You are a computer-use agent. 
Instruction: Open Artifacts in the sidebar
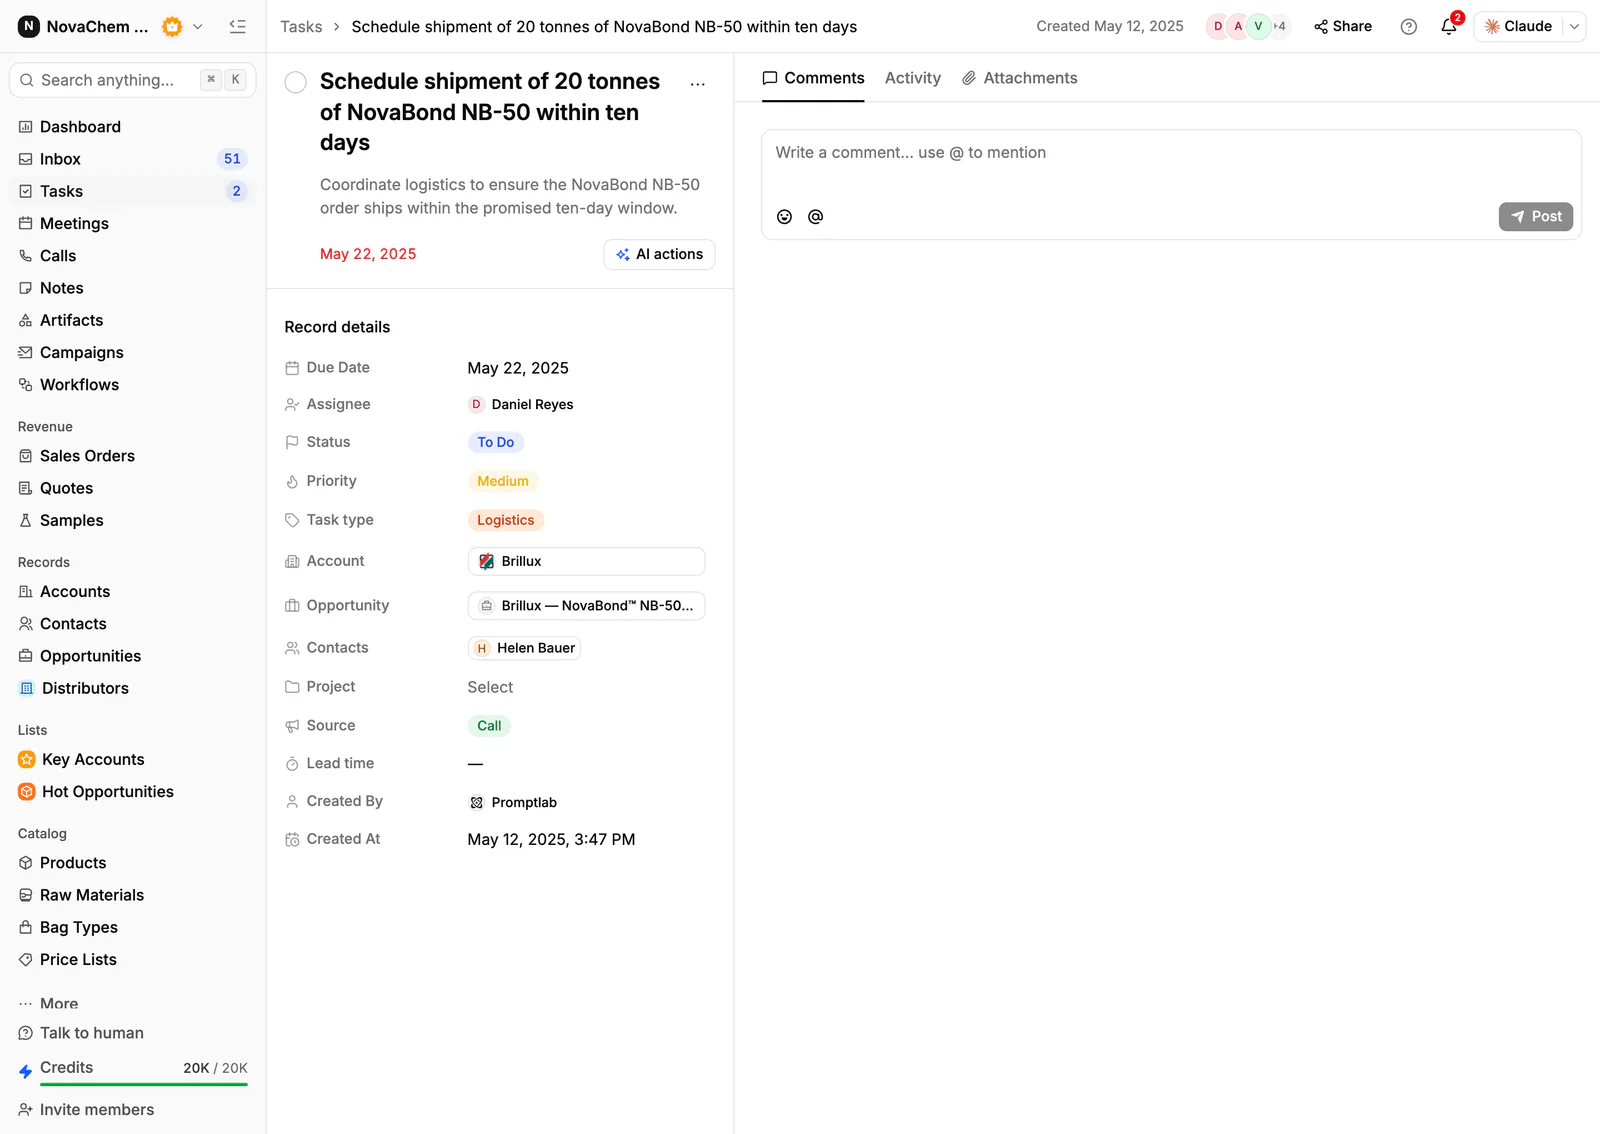pos(133,320)
